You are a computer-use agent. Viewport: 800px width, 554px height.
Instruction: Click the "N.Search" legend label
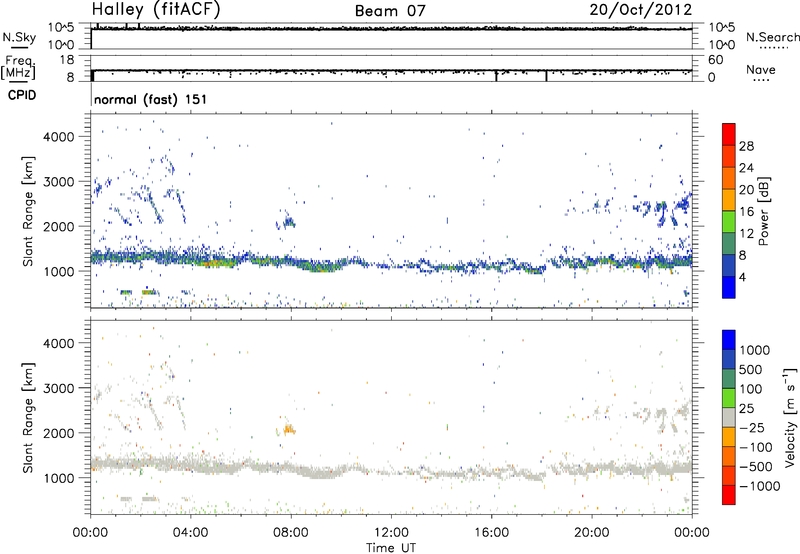[x=773, y=37]
